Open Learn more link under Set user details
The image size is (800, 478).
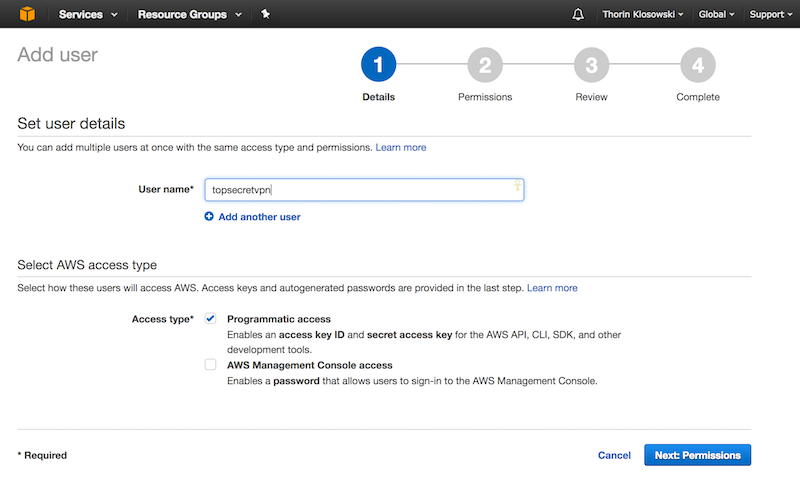coord(401,147)
